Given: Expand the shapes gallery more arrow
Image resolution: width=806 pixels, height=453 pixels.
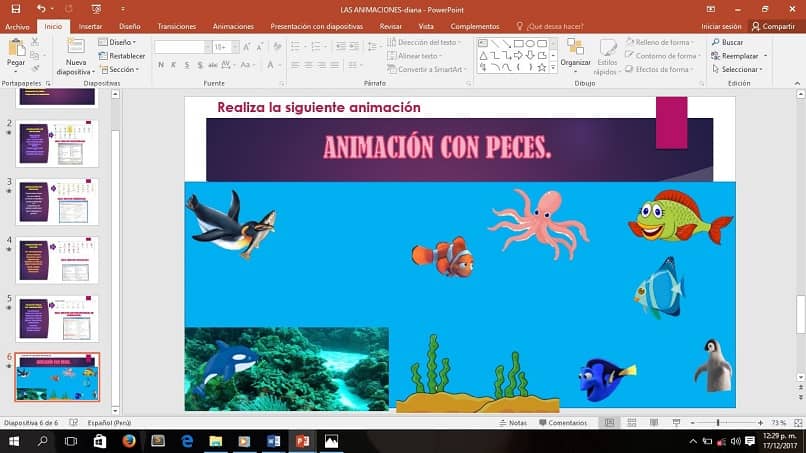Looking at the screenshot, I should [x=554, y=67].
